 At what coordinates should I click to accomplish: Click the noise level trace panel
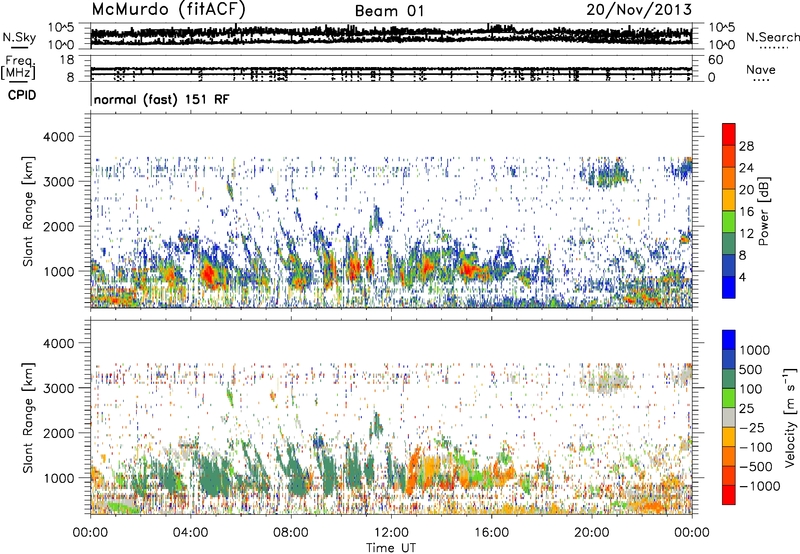click(x=391, y=36)
